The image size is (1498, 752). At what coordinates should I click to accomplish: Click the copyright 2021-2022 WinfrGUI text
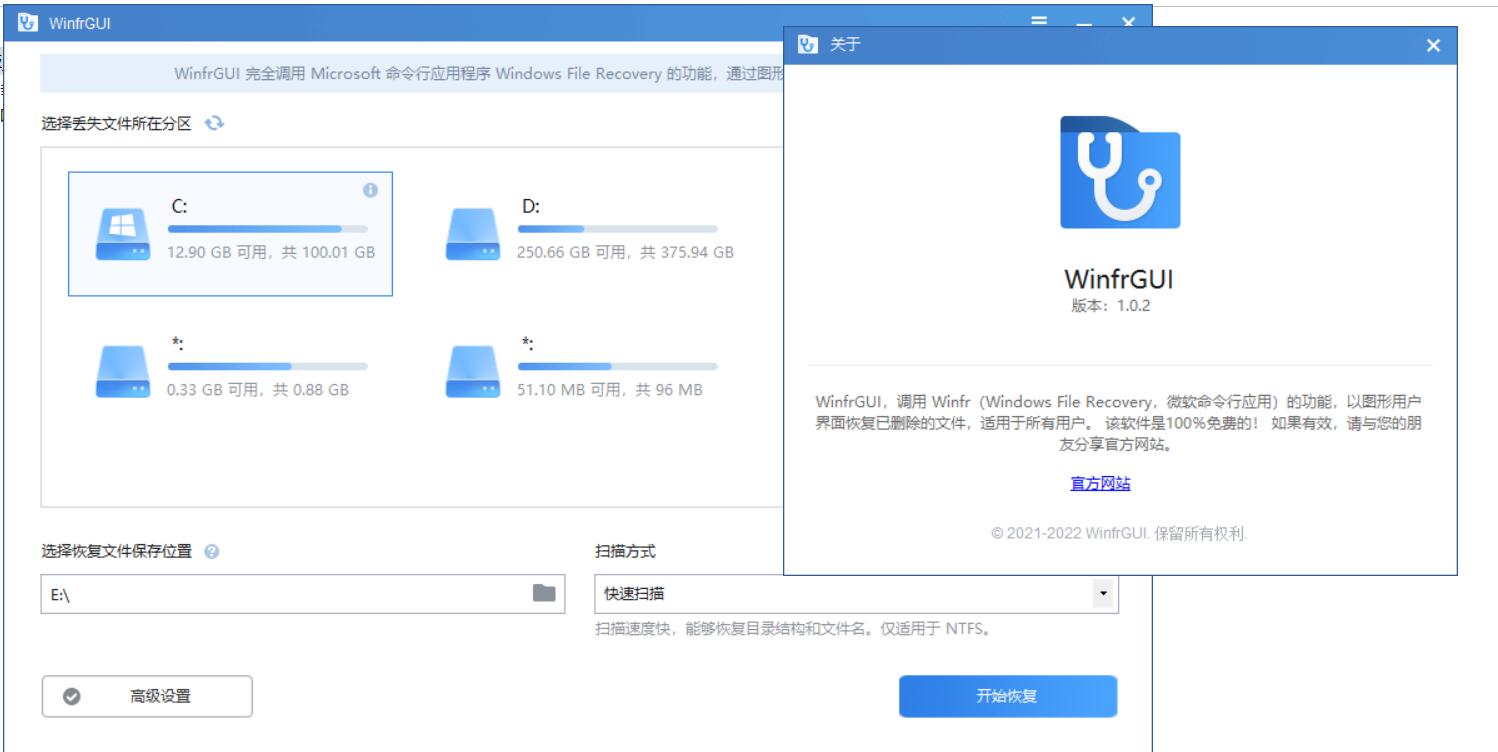coord(1119,534)
